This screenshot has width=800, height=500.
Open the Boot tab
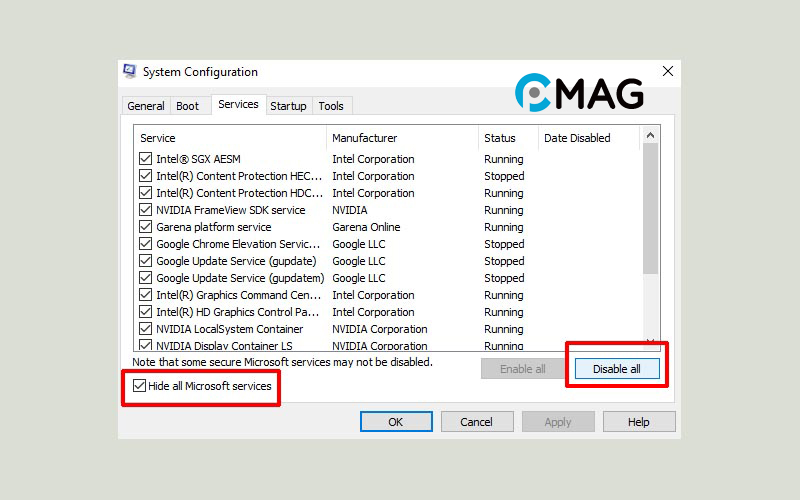click(188, 106)
